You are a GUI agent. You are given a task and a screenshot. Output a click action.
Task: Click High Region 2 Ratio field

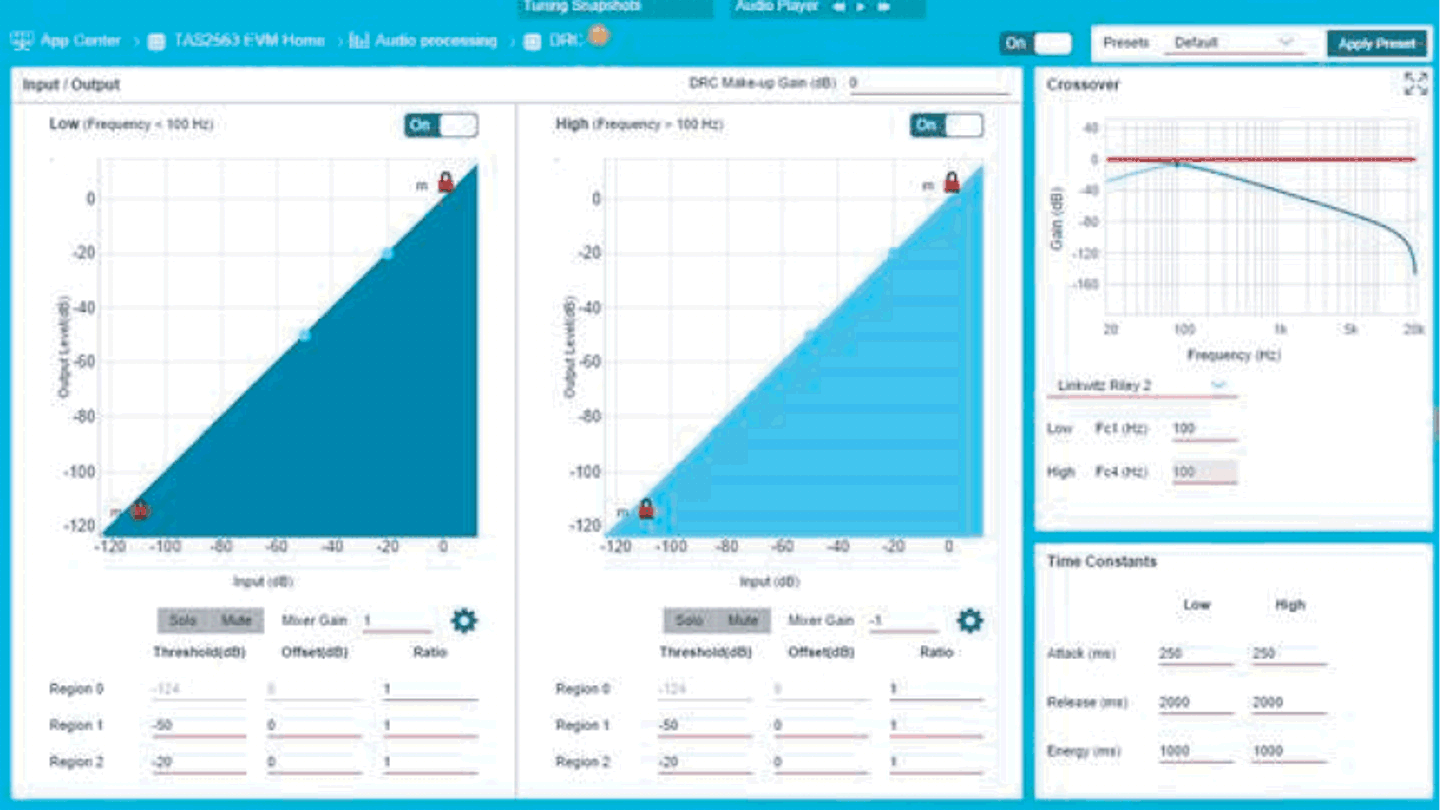click(936, 763)
